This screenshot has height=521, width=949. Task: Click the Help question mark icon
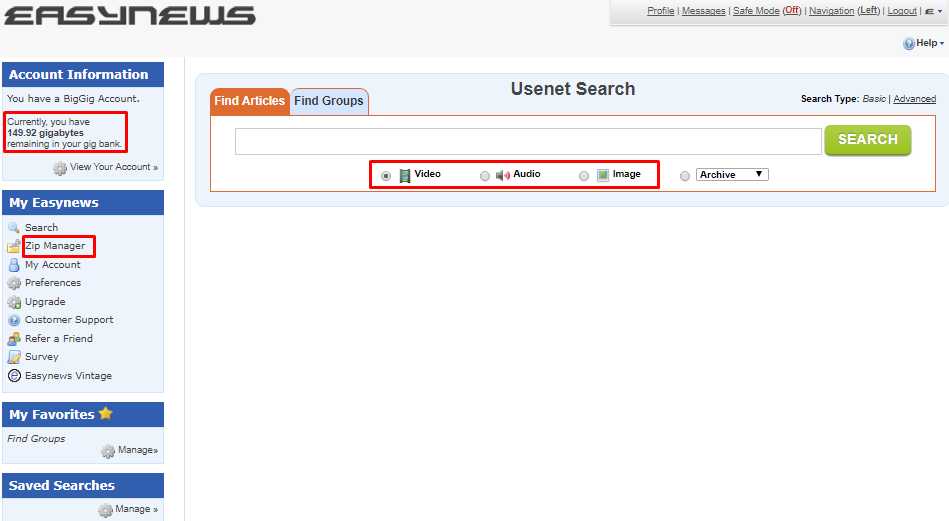[x=908, y=44]
